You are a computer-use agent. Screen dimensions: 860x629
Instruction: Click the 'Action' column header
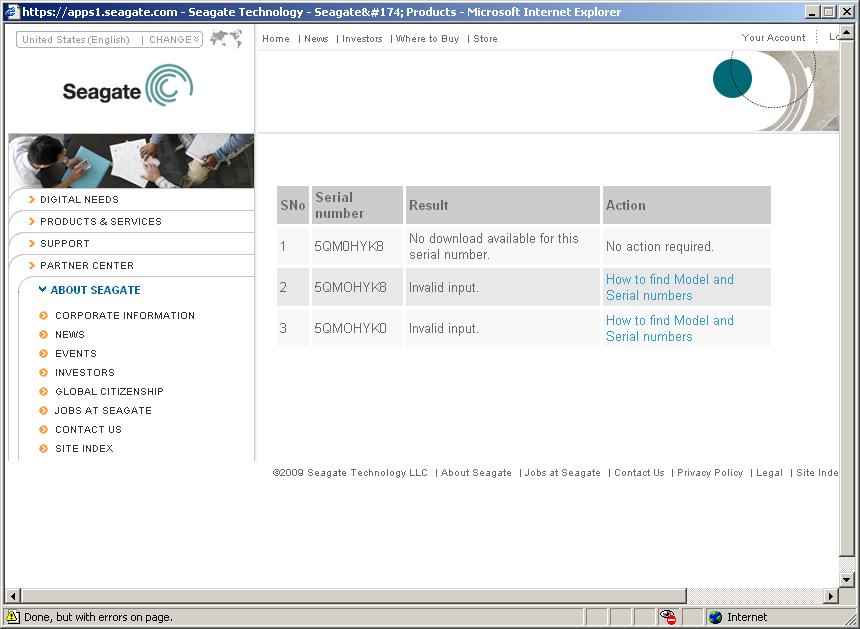click(687, 205)
